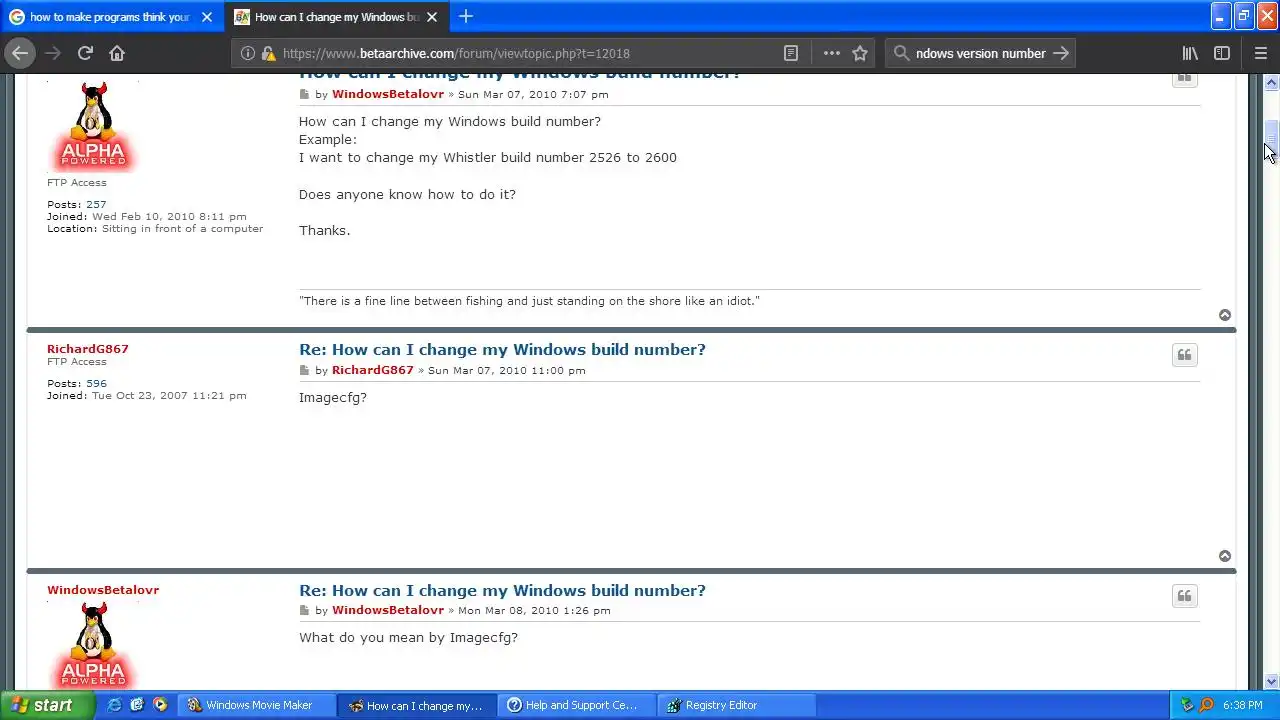
Task: Toggle the sidebar icon
Action: tap(1222, 53)
